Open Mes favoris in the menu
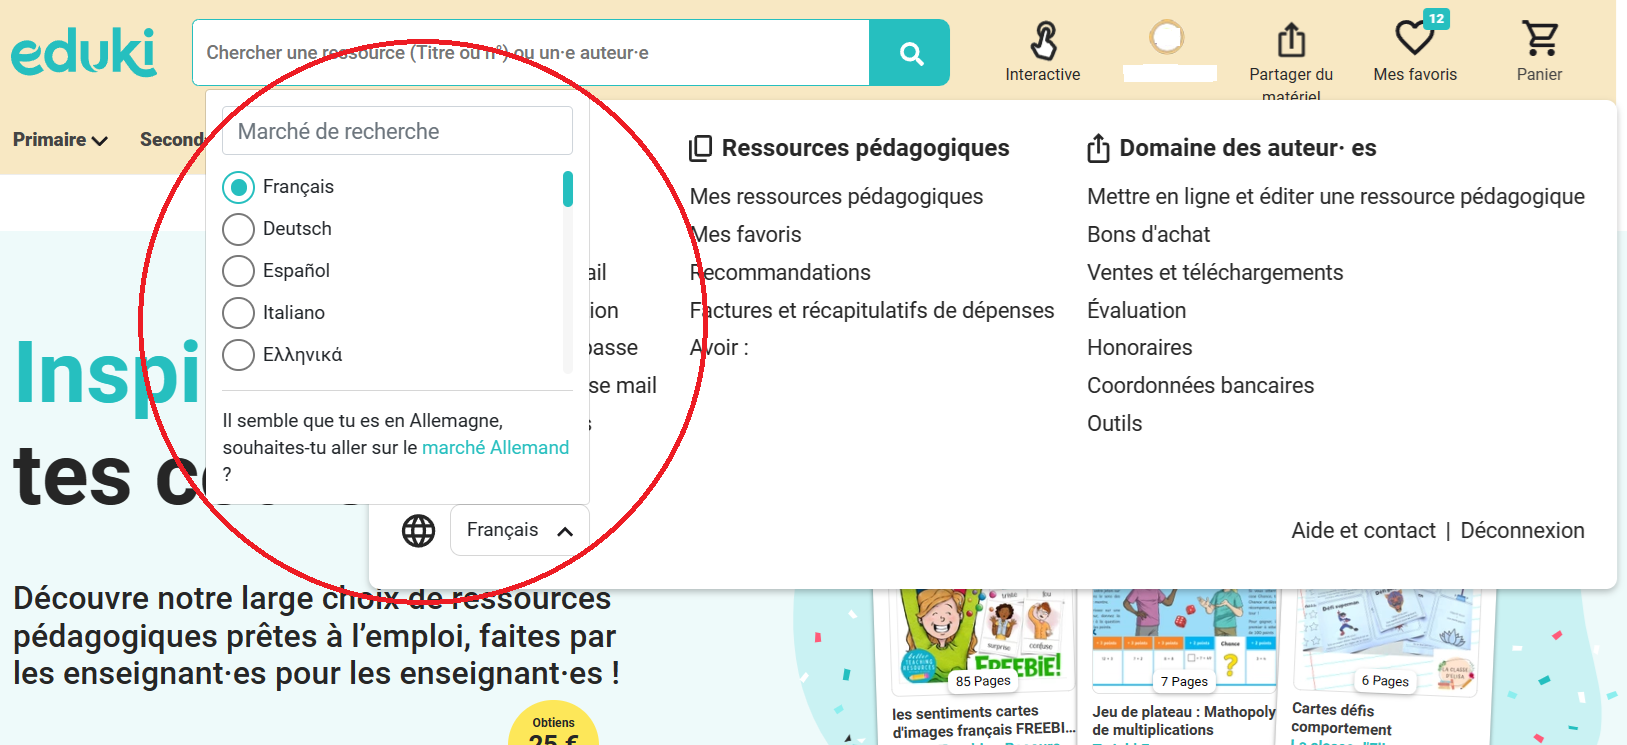This screenshot has width=1627, height=745. pos(746,235)
